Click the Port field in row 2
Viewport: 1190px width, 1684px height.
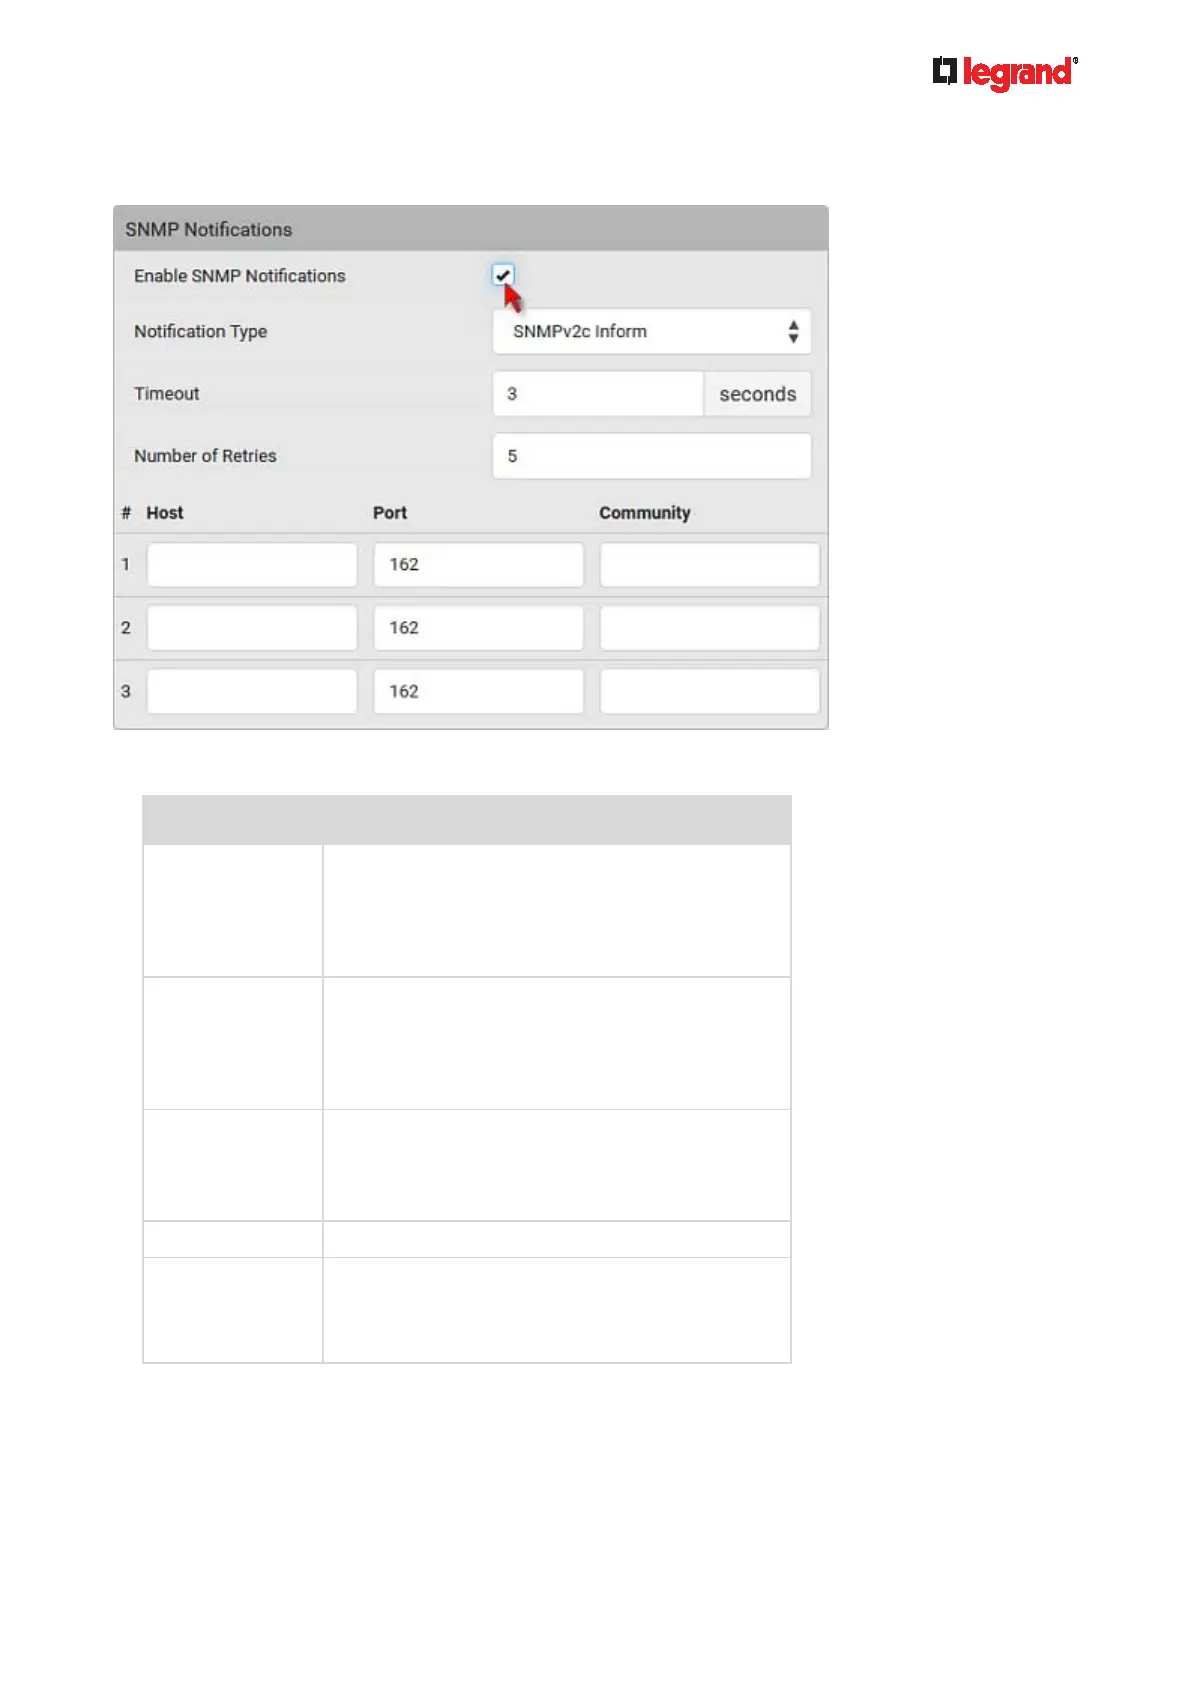click(478, 628)
